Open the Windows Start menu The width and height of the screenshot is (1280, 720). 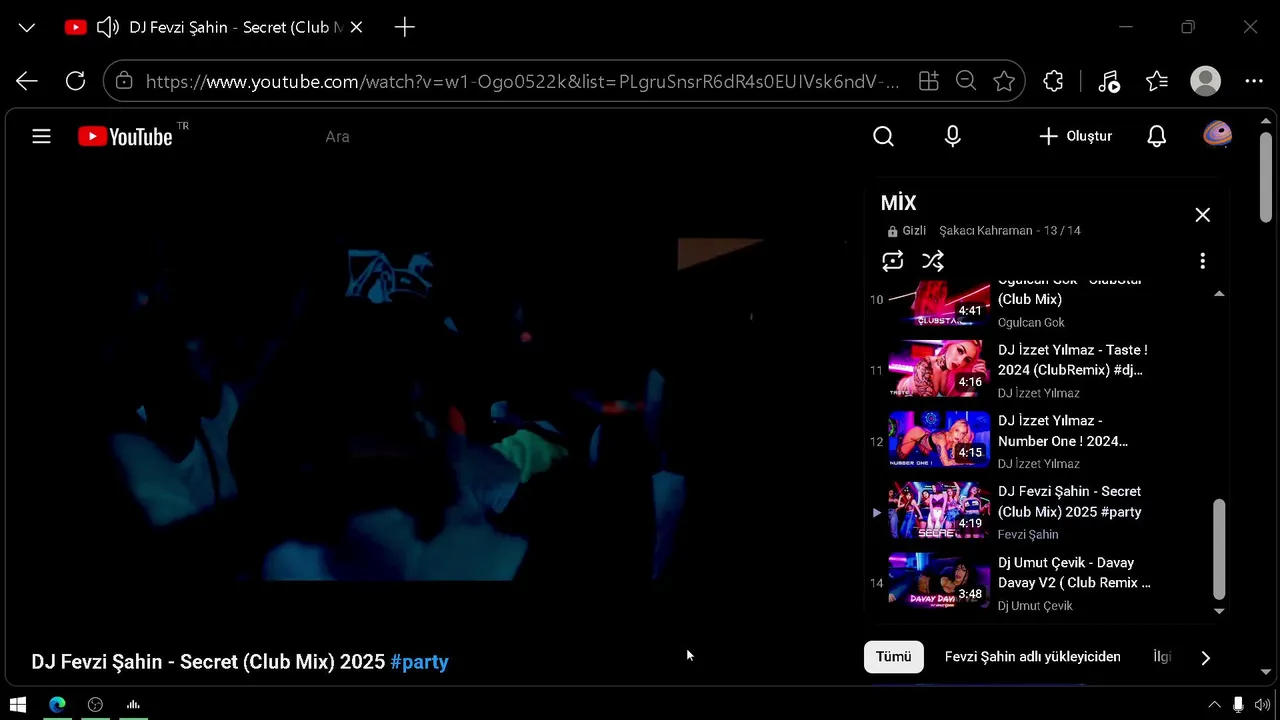point(18,705)
